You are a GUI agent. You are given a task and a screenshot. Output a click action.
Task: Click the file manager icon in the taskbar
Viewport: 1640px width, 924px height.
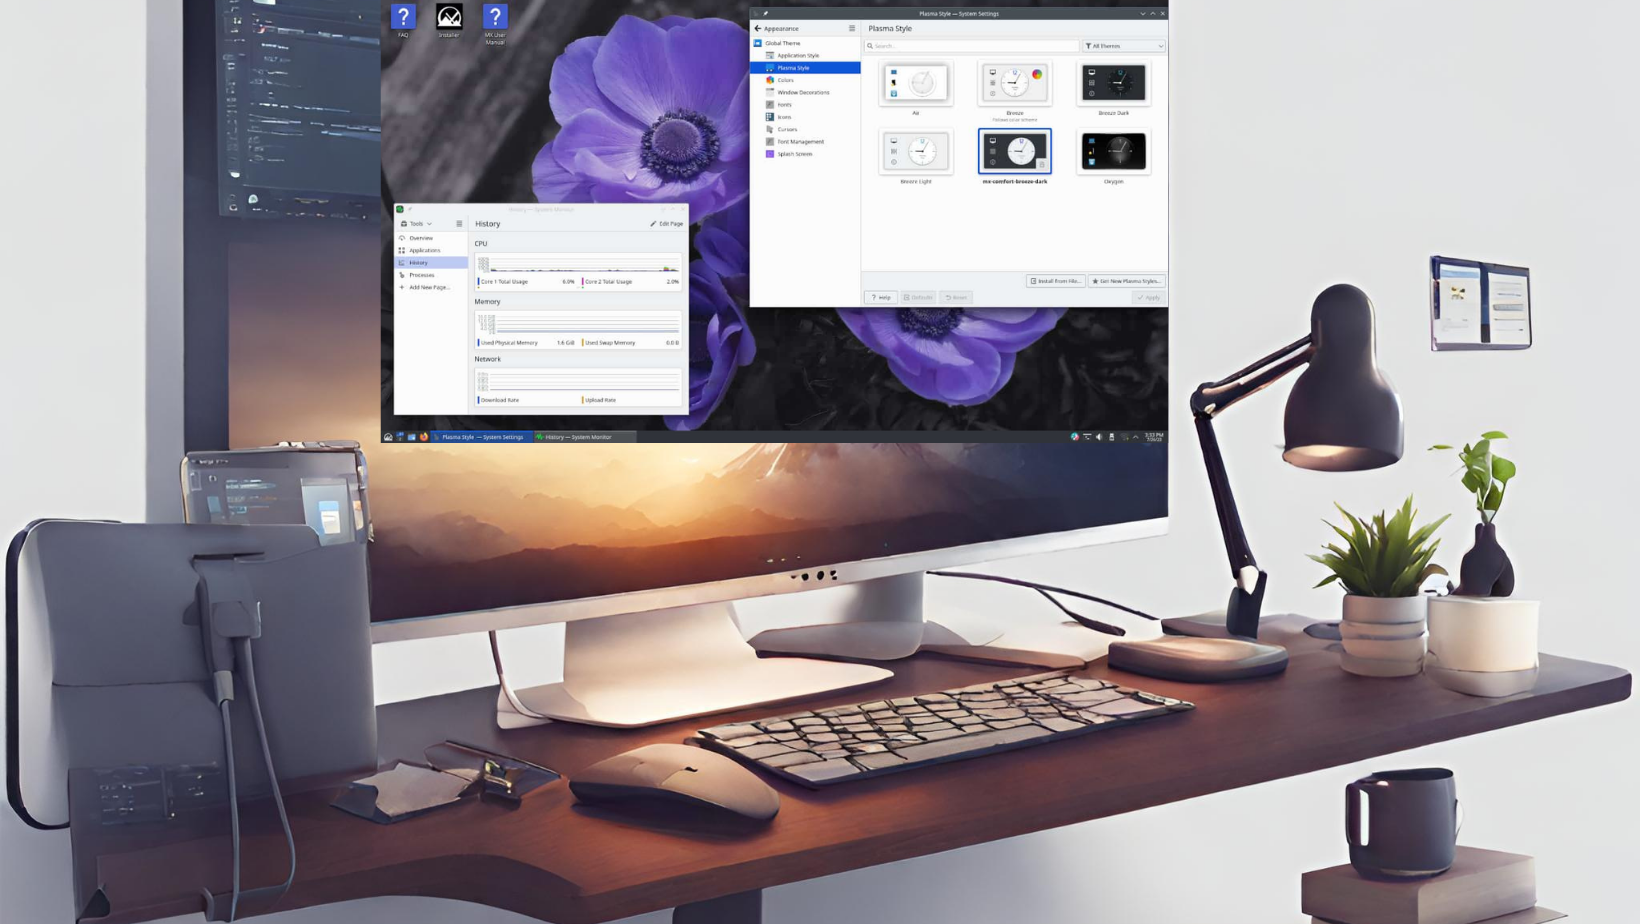point(412,437)
